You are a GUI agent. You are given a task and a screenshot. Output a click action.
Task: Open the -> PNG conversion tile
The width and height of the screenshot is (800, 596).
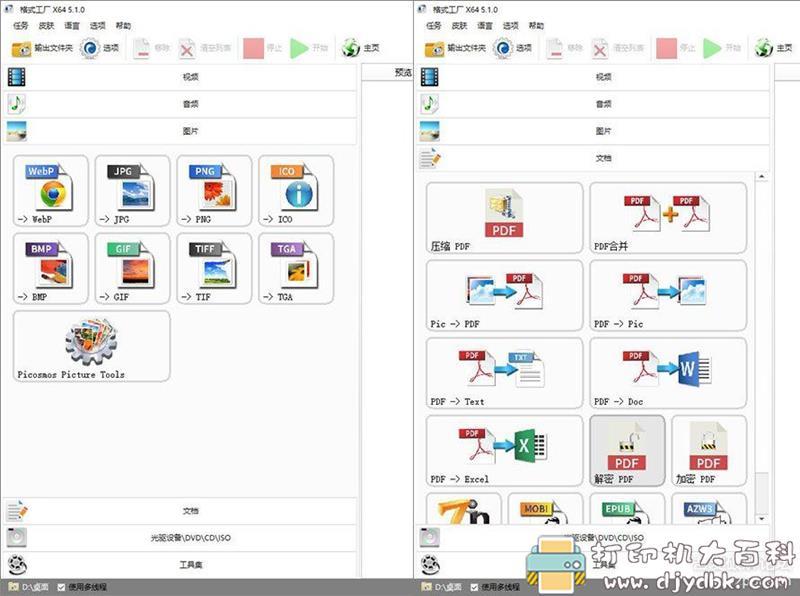[x=214, y=191]
